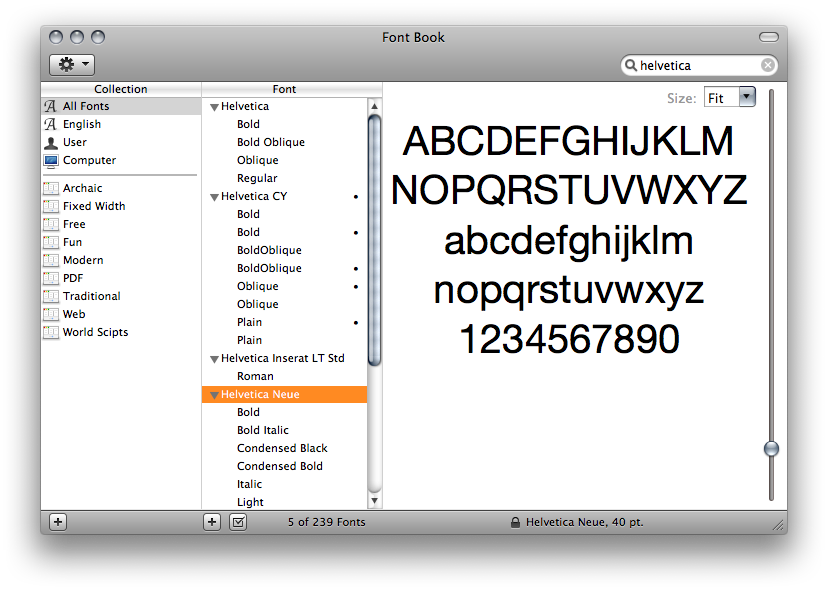Click the validate font checkmark icon
828x590 pixels.
pyautogui.click(x=238, y=521)
